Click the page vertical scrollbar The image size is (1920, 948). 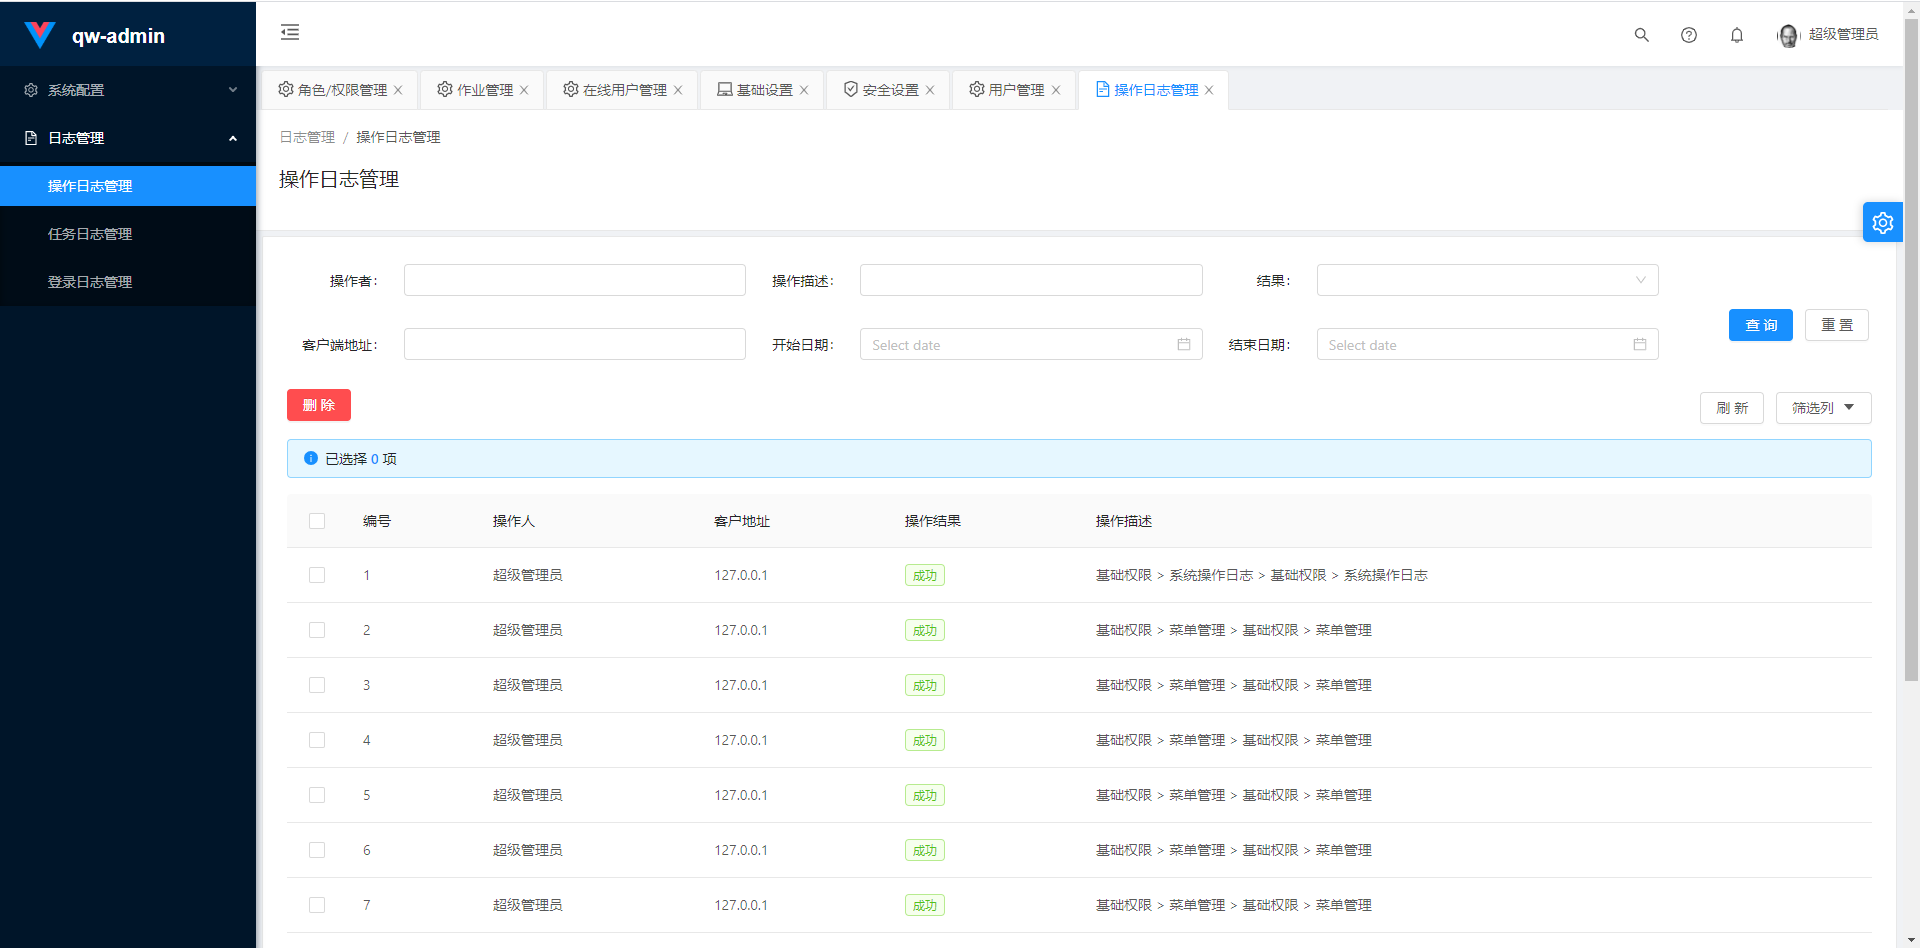[1911, 350]
